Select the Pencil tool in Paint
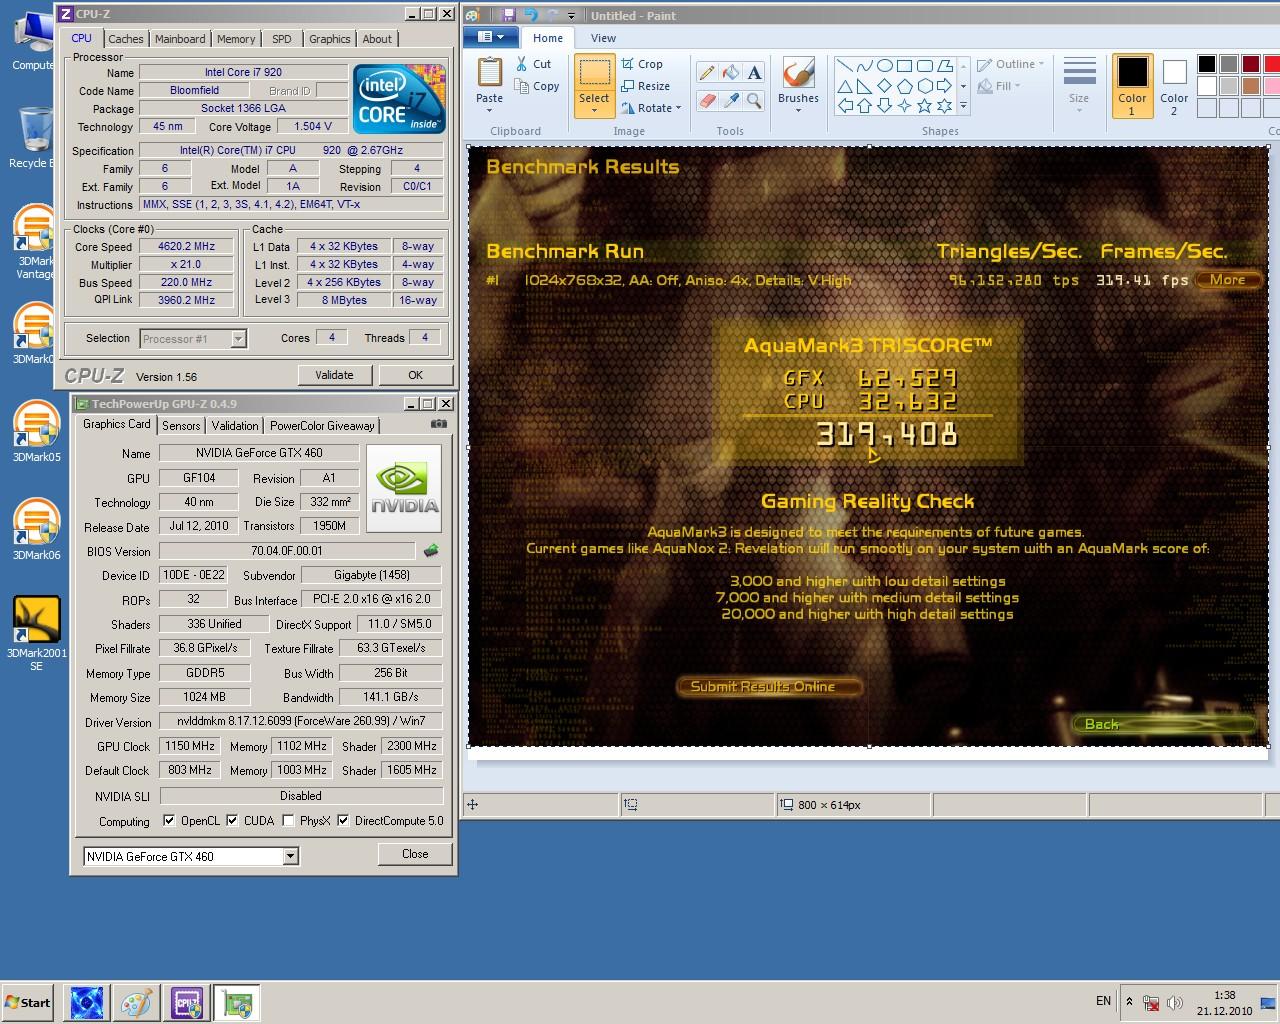 click(707, 73)
